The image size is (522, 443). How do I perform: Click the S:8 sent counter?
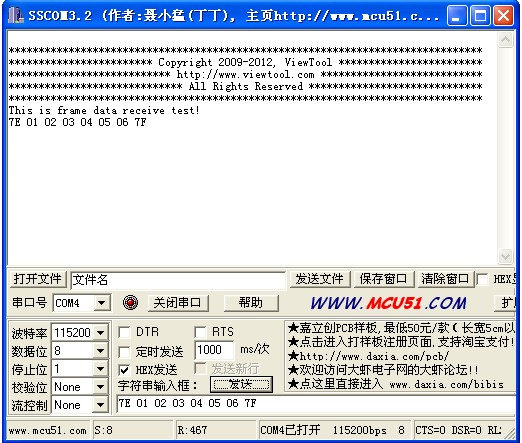[133, 430]
